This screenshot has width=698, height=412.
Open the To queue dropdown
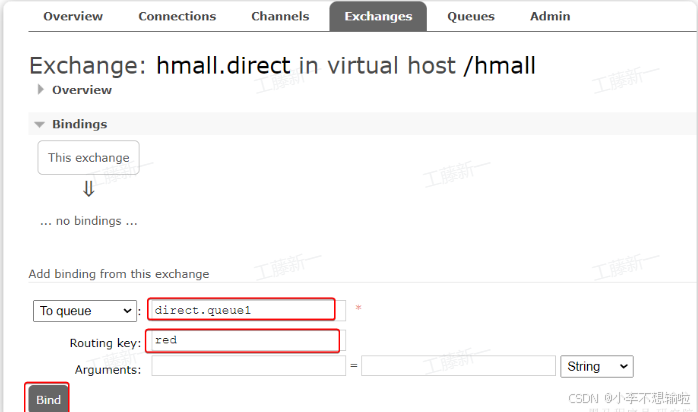click(85, 311)
